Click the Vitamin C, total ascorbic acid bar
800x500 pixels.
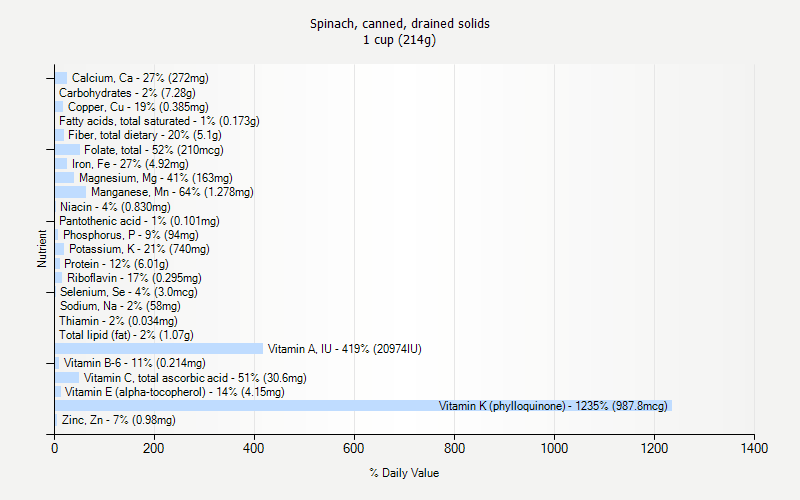pos(66,378)
